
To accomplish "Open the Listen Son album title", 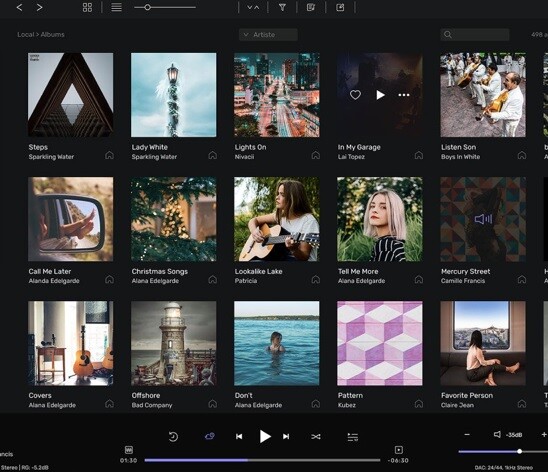I will pyautogui.click(x=458, y=147).
